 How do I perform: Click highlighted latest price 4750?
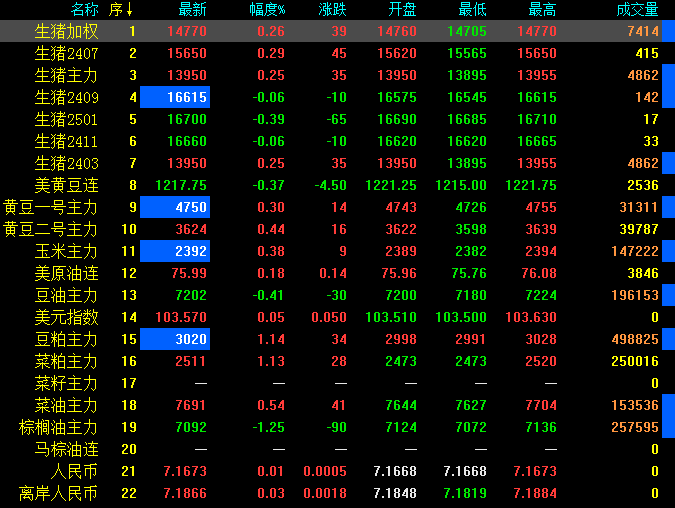[175, 207]
